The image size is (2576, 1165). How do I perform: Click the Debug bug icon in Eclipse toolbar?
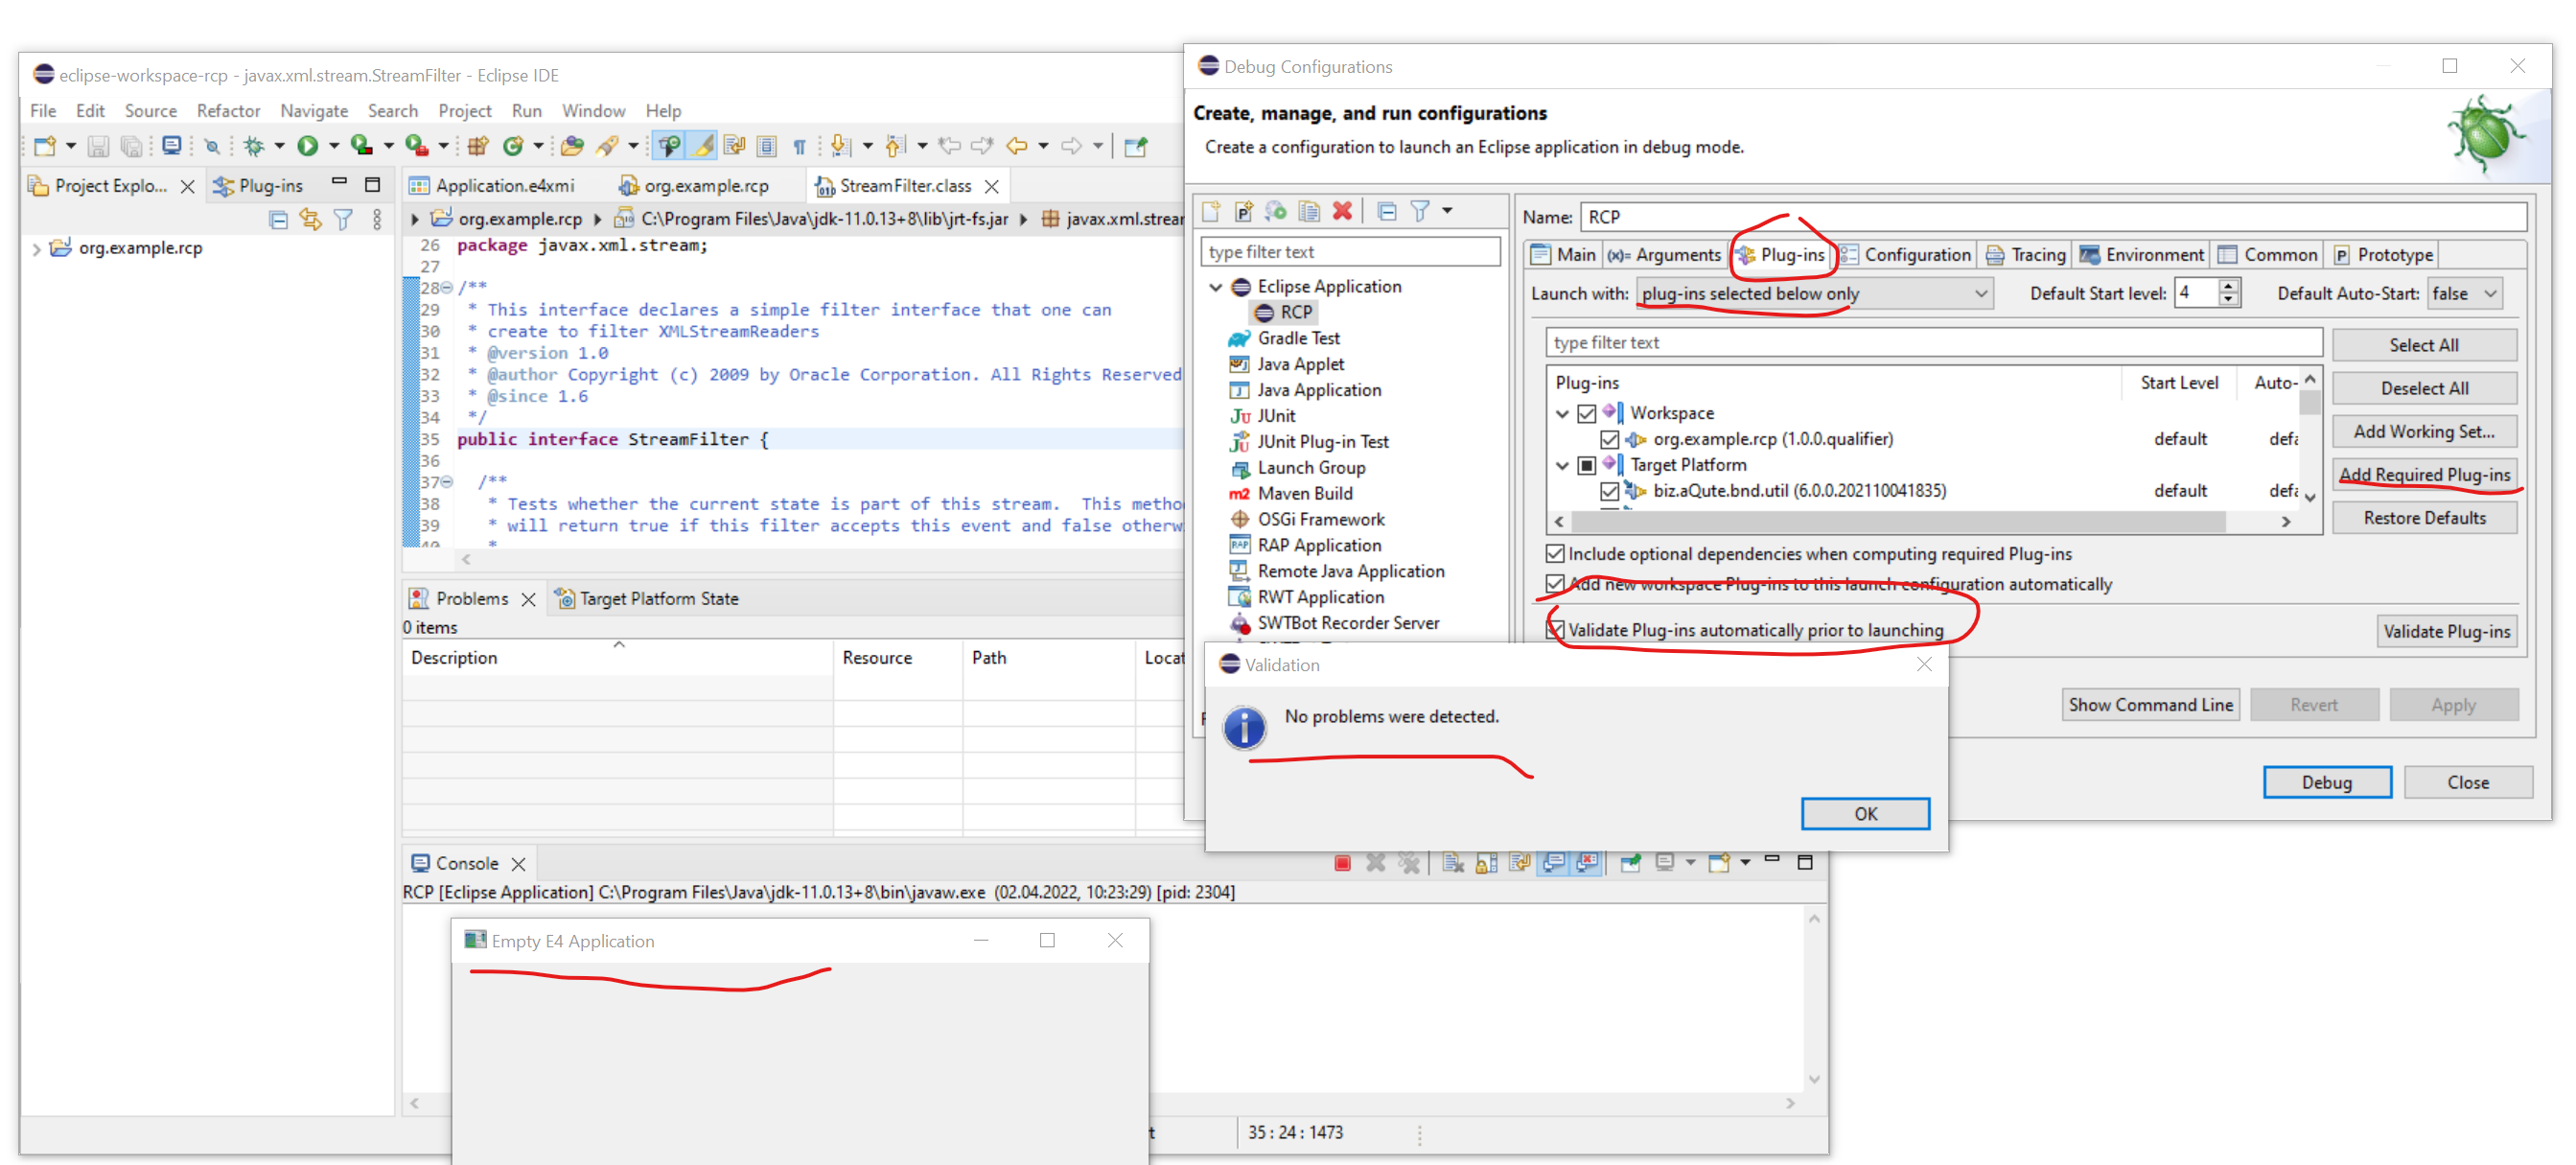pos(254,146)
